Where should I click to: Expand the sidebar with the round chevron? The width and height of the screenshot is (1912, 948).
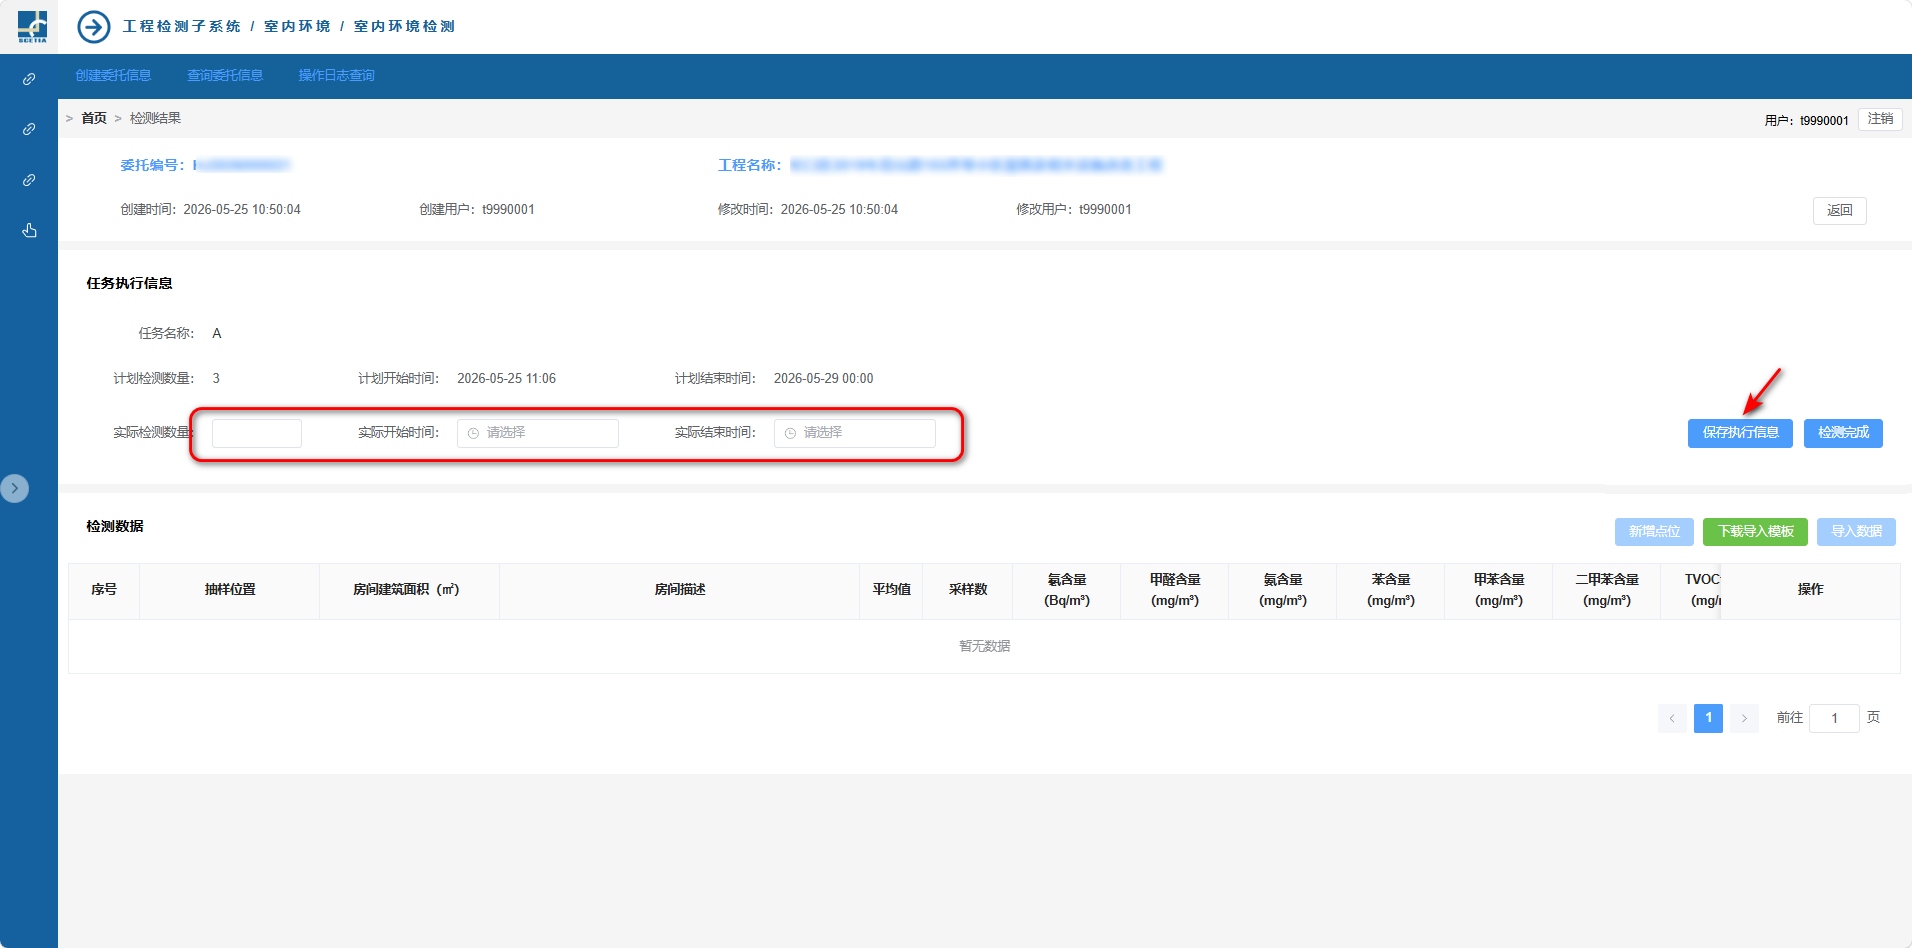click(14, 488)
